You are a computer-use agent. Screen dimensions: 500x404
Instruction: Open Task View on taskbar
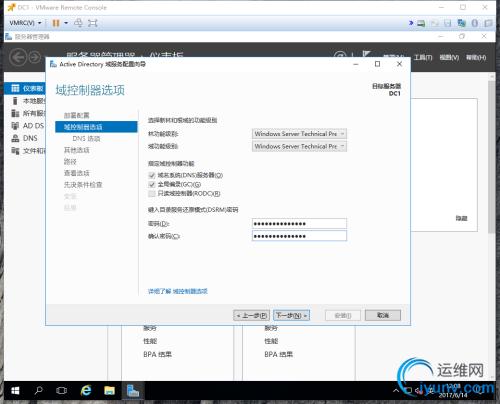coord(62,390)
